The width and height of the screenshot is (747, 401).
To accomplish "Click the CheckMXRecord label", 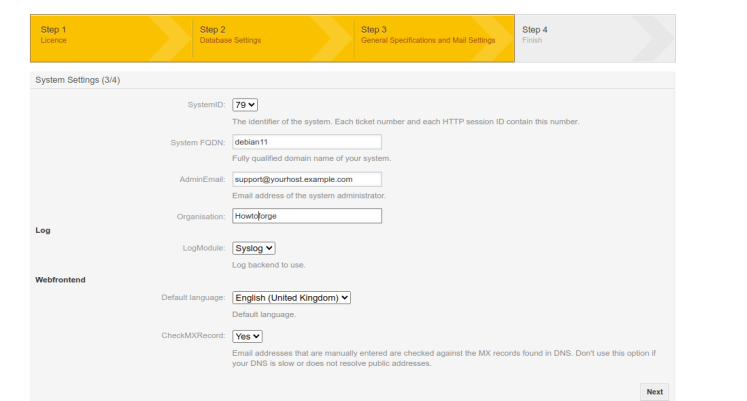I will (193, 337).
